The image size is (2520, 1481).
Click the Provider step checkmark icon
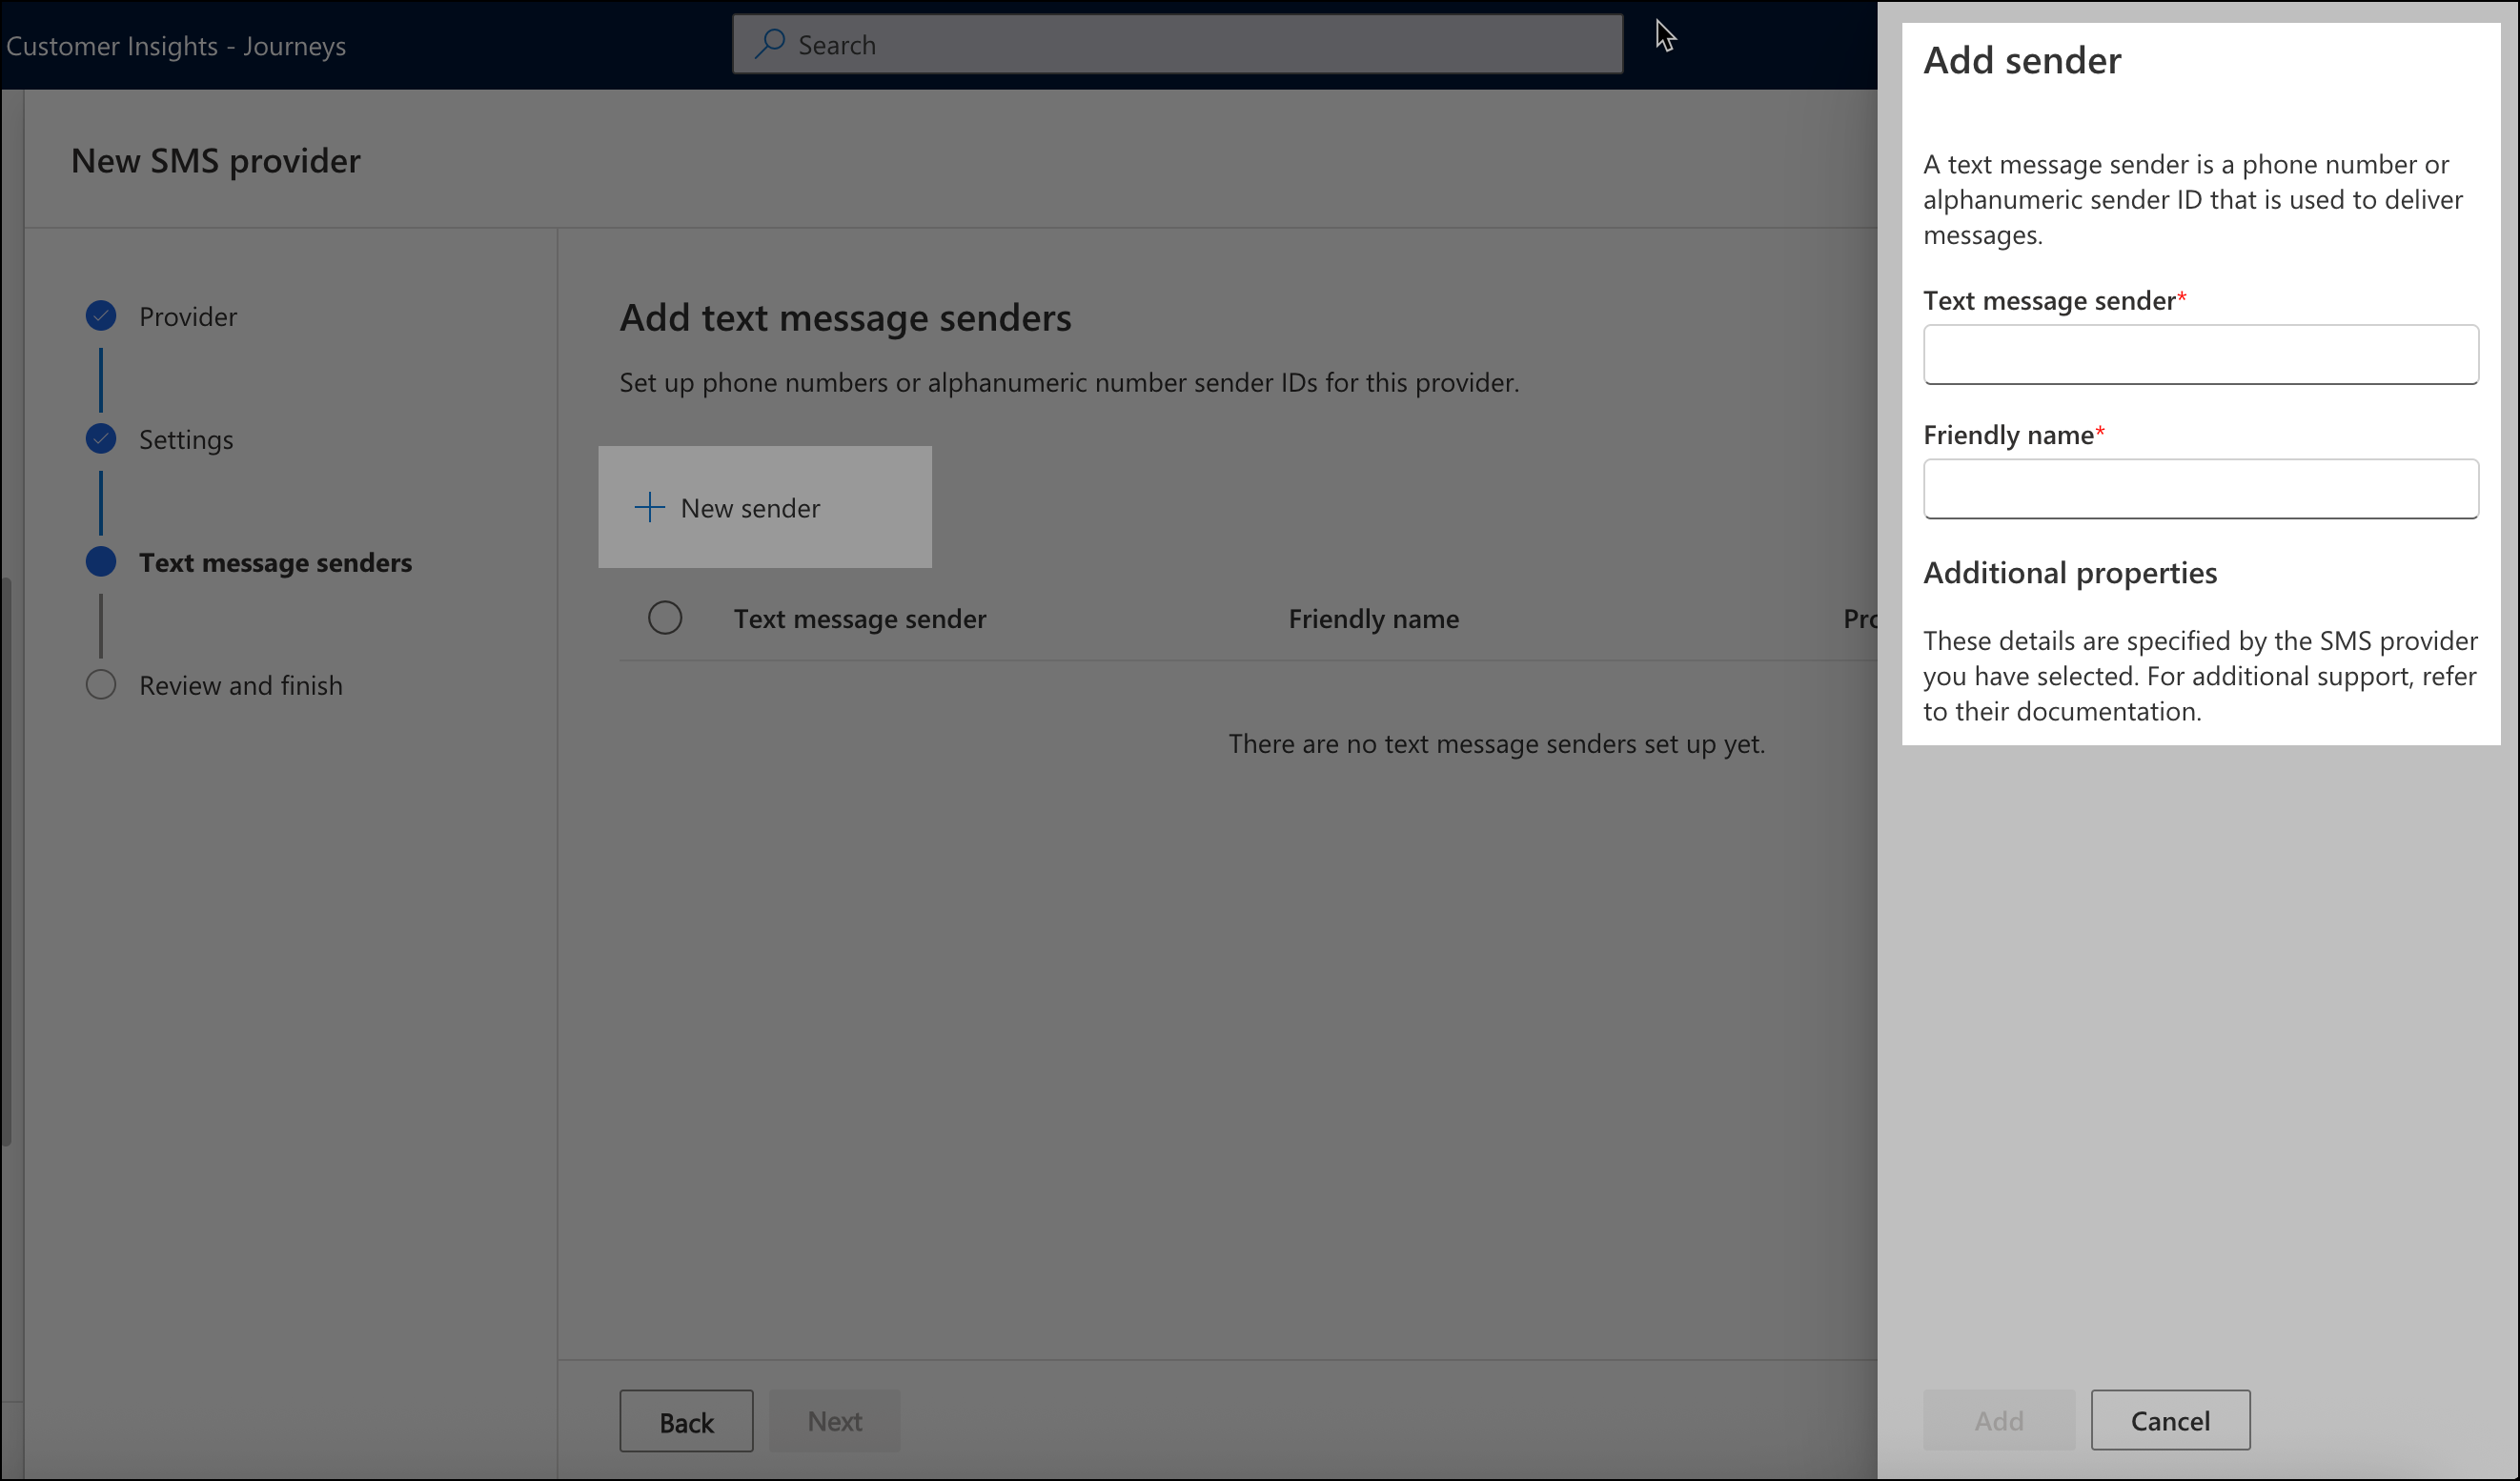pos(100,315)
